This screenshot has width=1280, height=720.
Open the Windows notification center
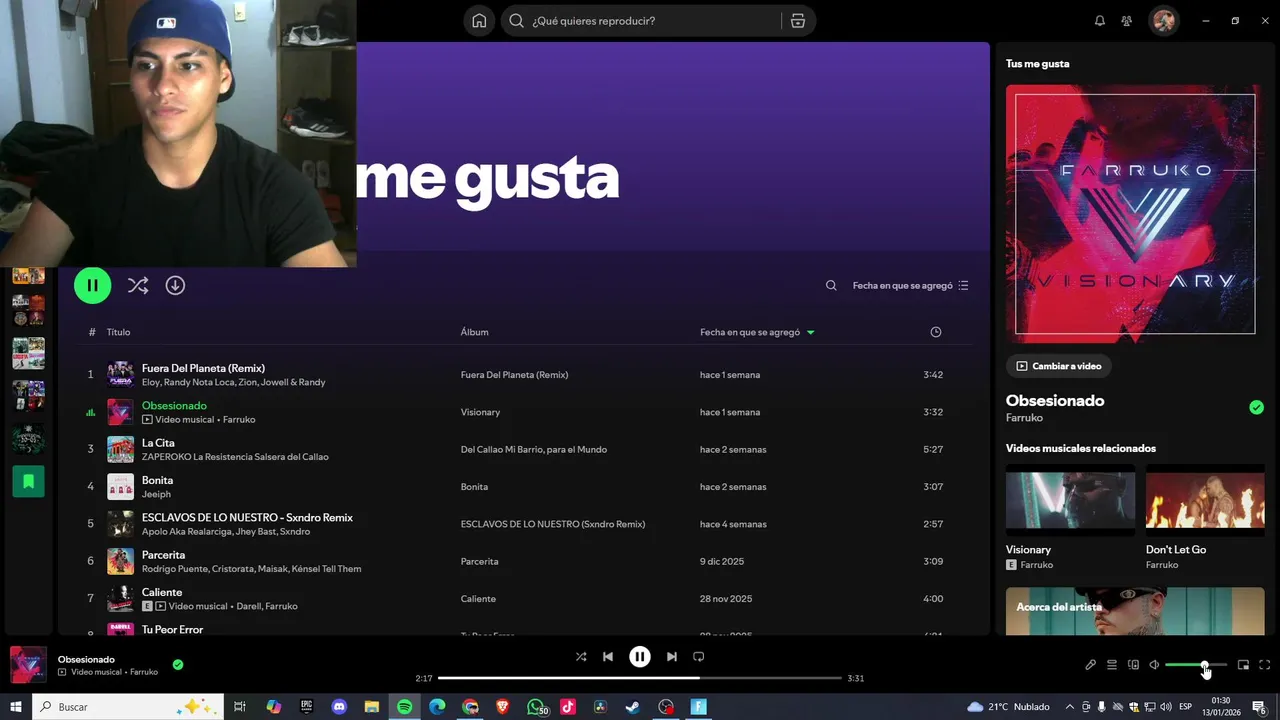(x=1260, y=707)
